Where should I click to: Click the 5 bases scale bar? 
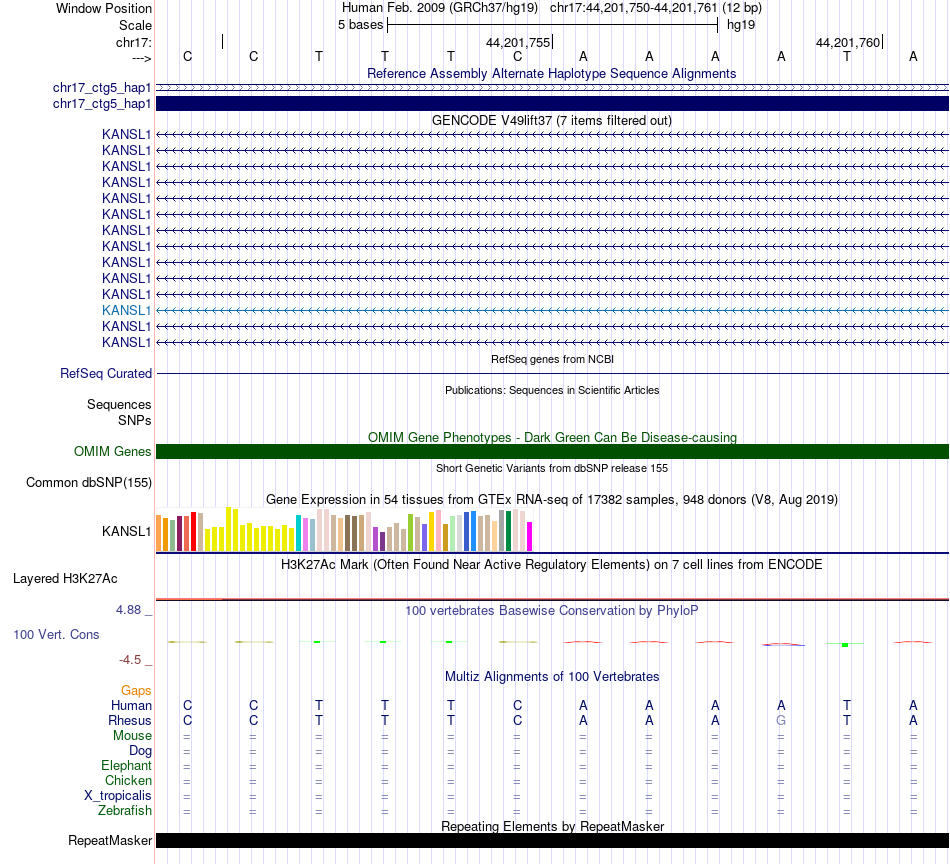click(553, 25)
